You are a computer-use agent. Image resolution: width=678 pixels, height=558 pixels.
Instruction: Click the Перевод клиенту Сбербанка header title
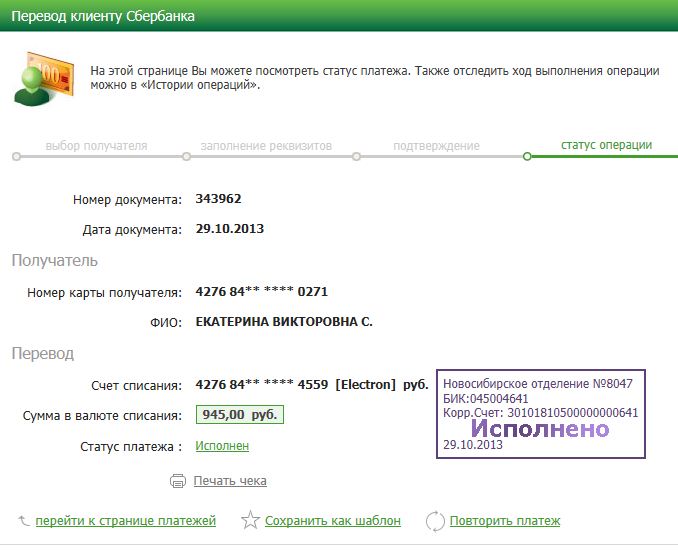(103, 16)
